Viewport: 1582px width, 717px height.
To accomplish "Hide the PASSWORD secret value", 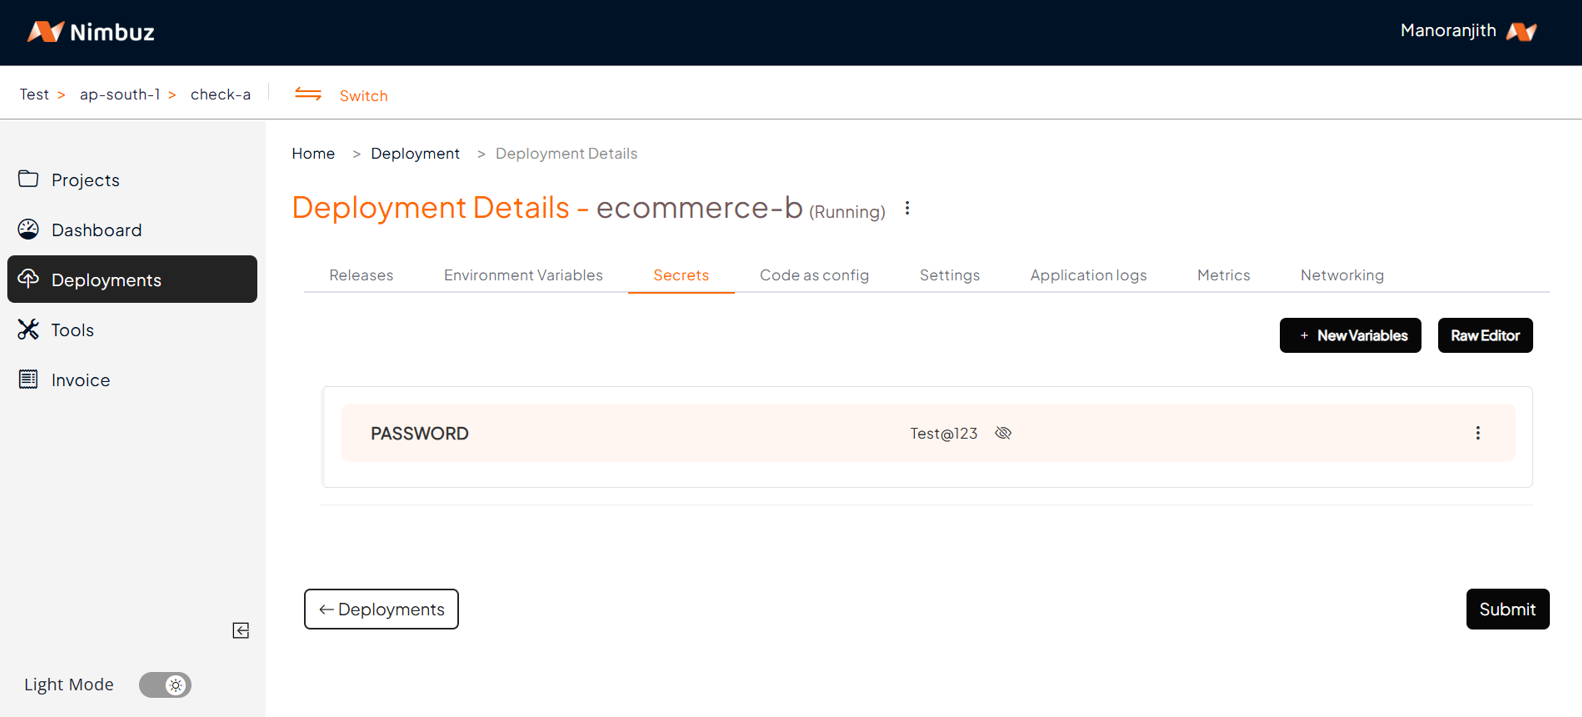I will tap(1003, 433).
